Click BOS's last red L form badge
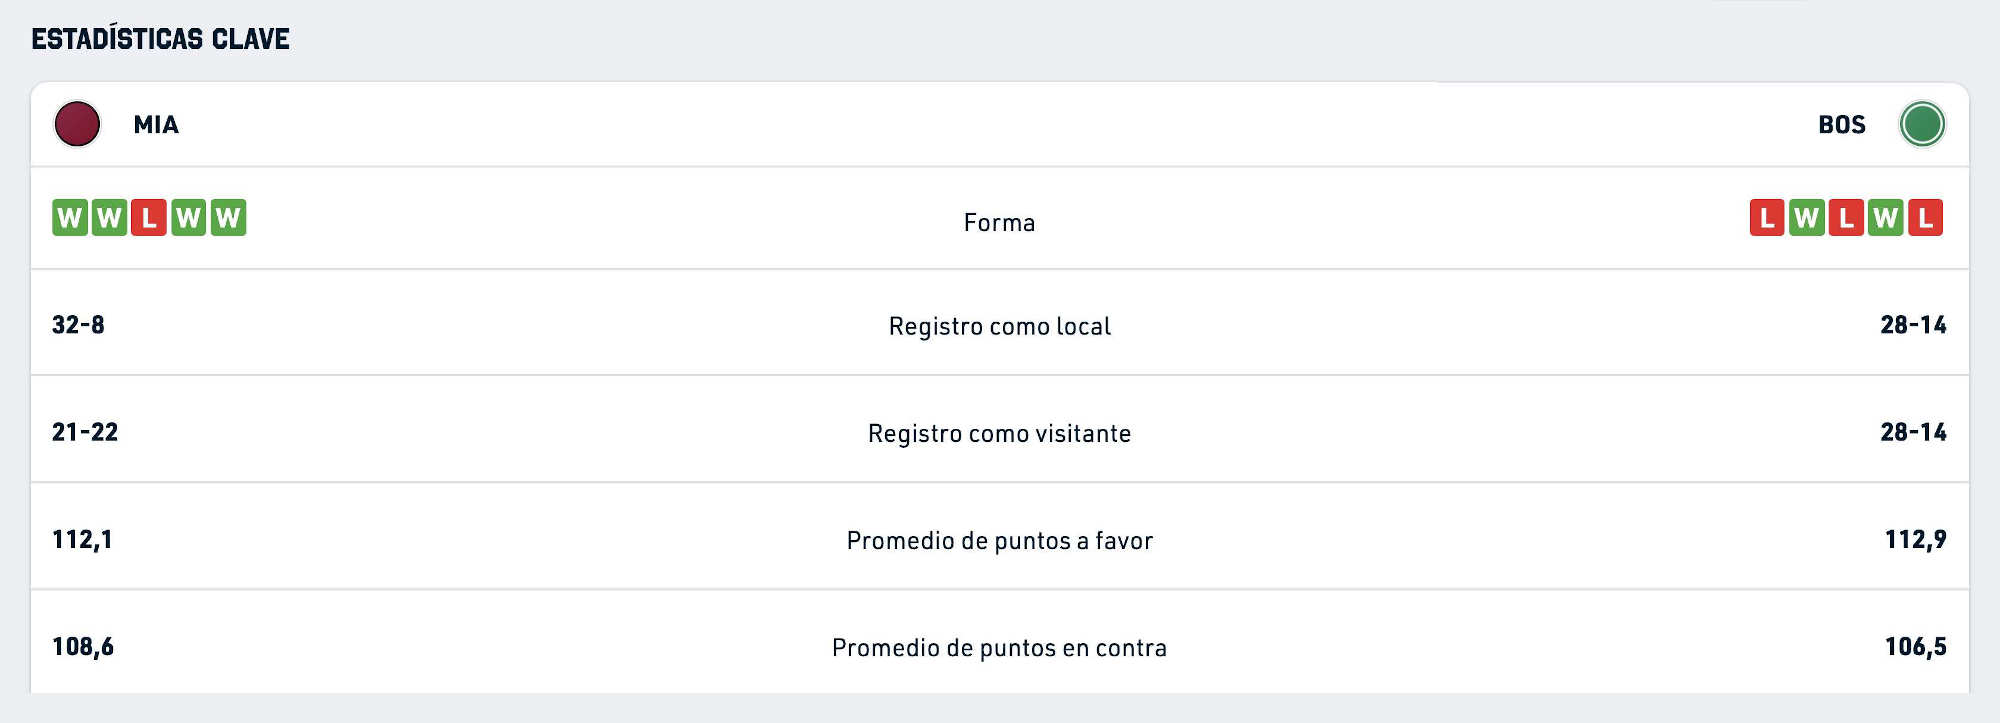Viewport: 2000px width, 723px height. click(1925, 218)
